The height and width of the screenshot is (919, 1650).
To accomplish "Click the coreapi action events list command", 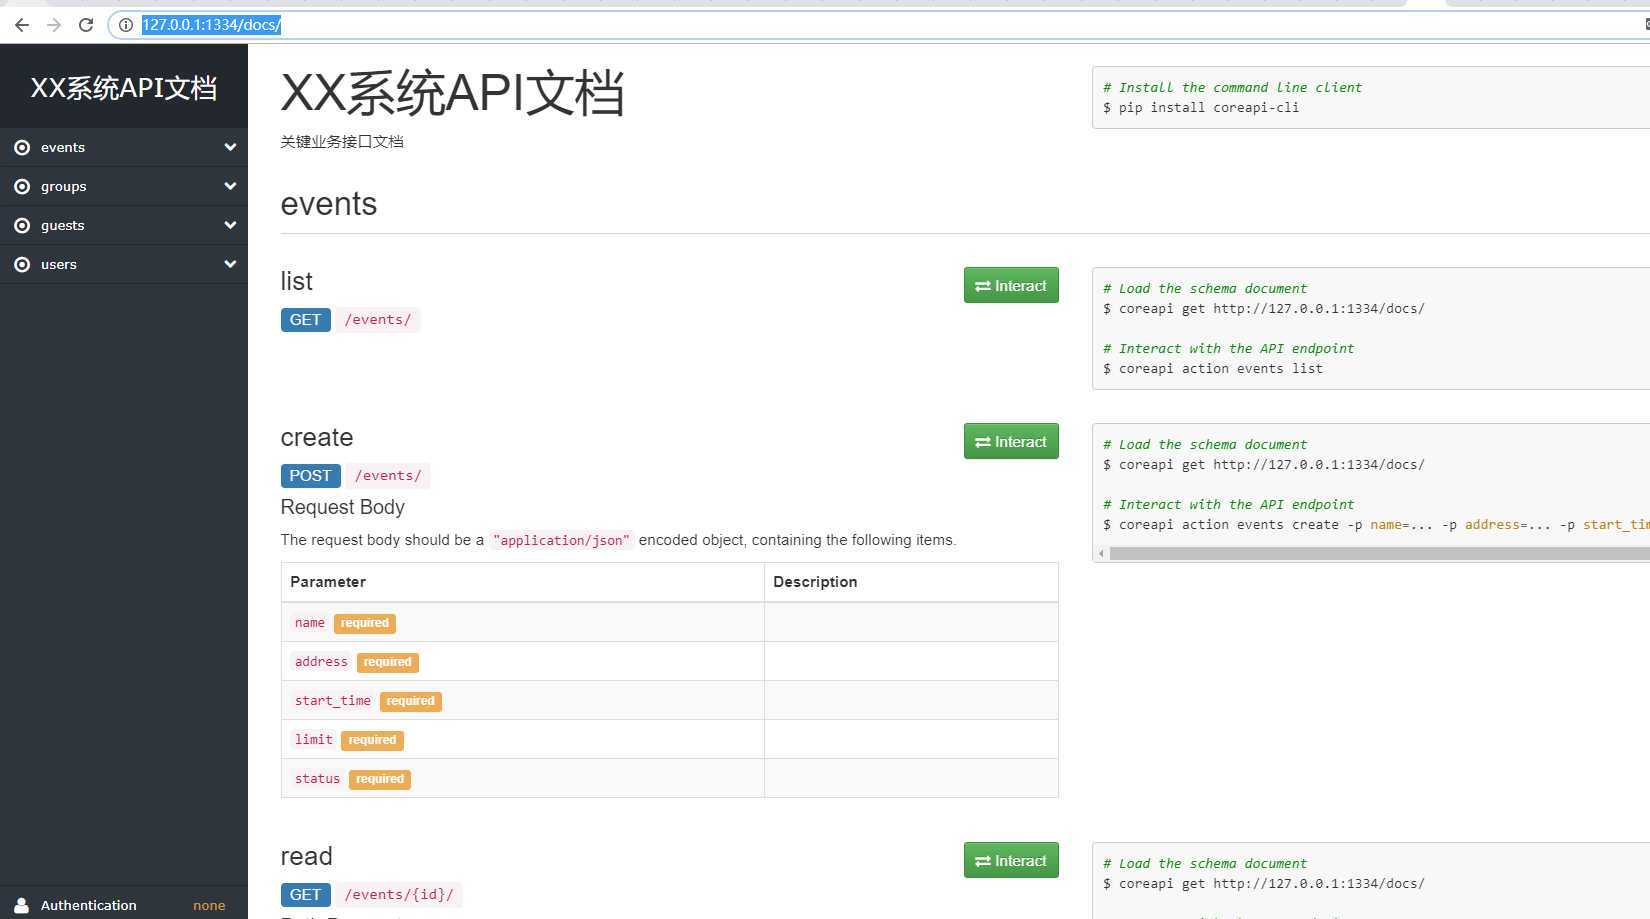I will tap(1213, 369).
